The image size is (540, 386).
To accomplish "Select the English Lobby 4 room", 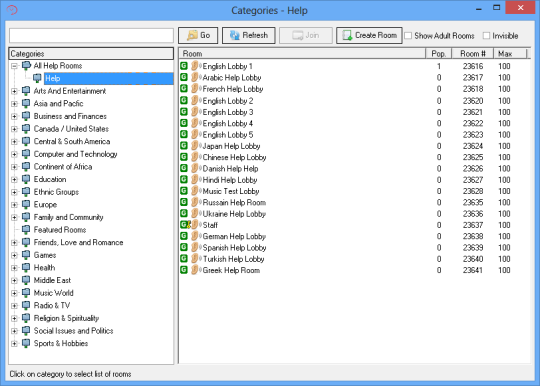I will pos(228,123).
